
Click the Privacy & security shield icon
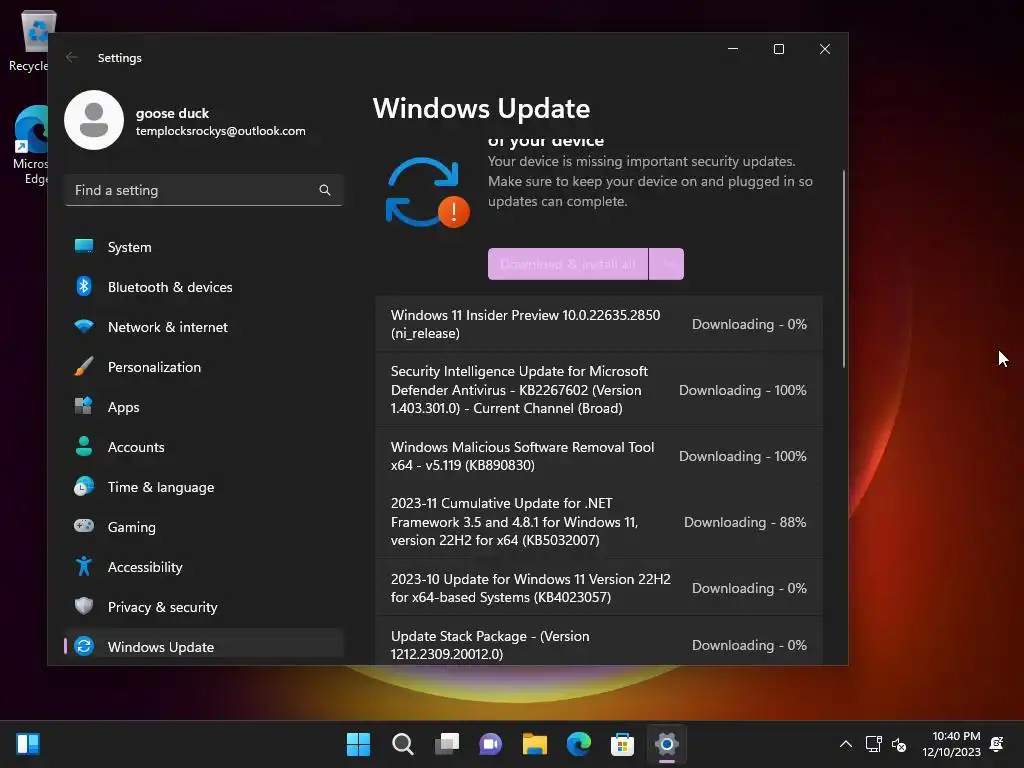tap(84, 606)
